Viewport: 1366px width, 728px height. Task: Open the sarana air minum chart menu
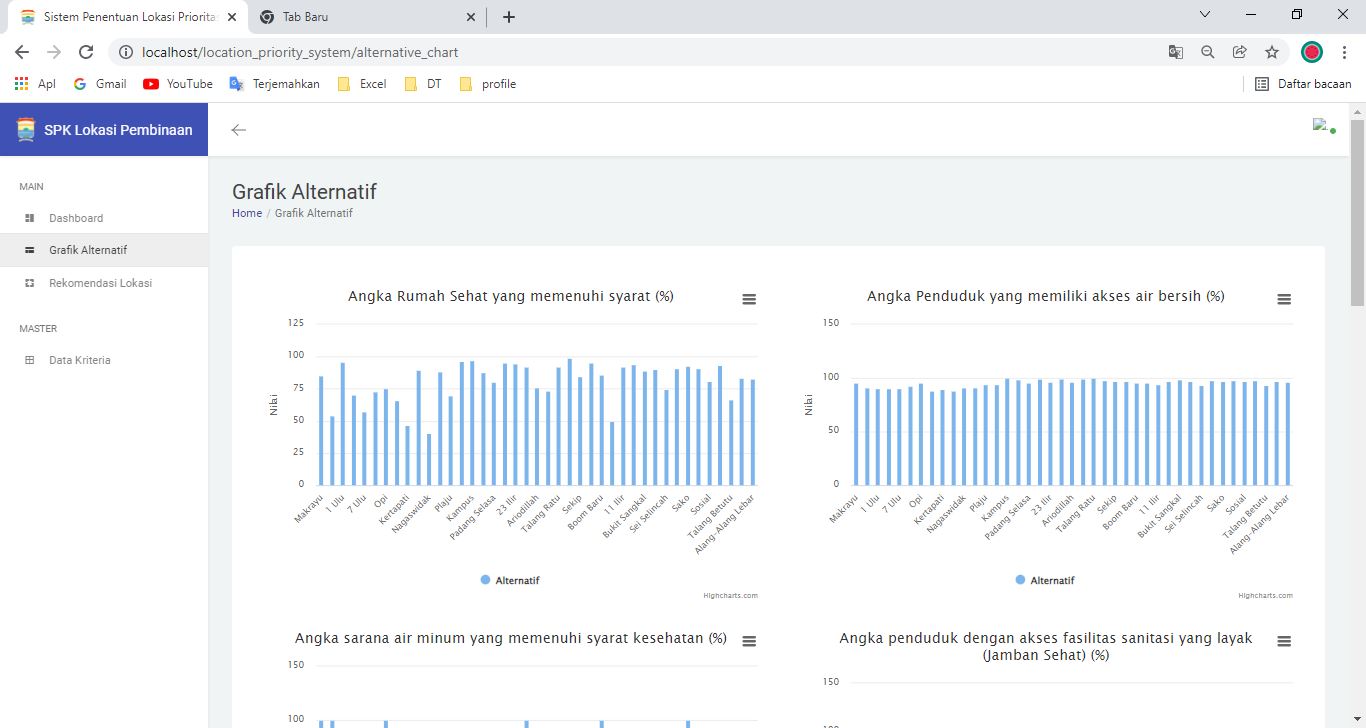point(749,641)
